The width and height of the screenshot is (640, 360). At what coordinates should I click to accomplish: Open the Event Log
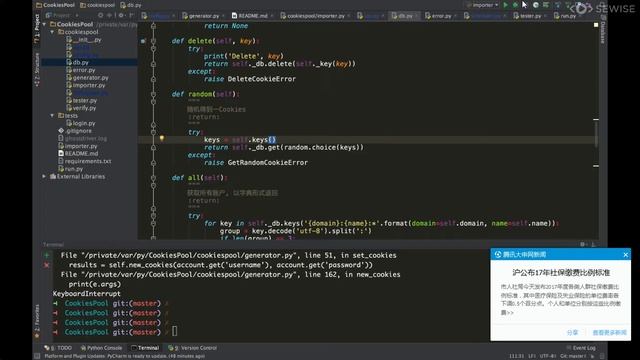click(x=581, y=348)
